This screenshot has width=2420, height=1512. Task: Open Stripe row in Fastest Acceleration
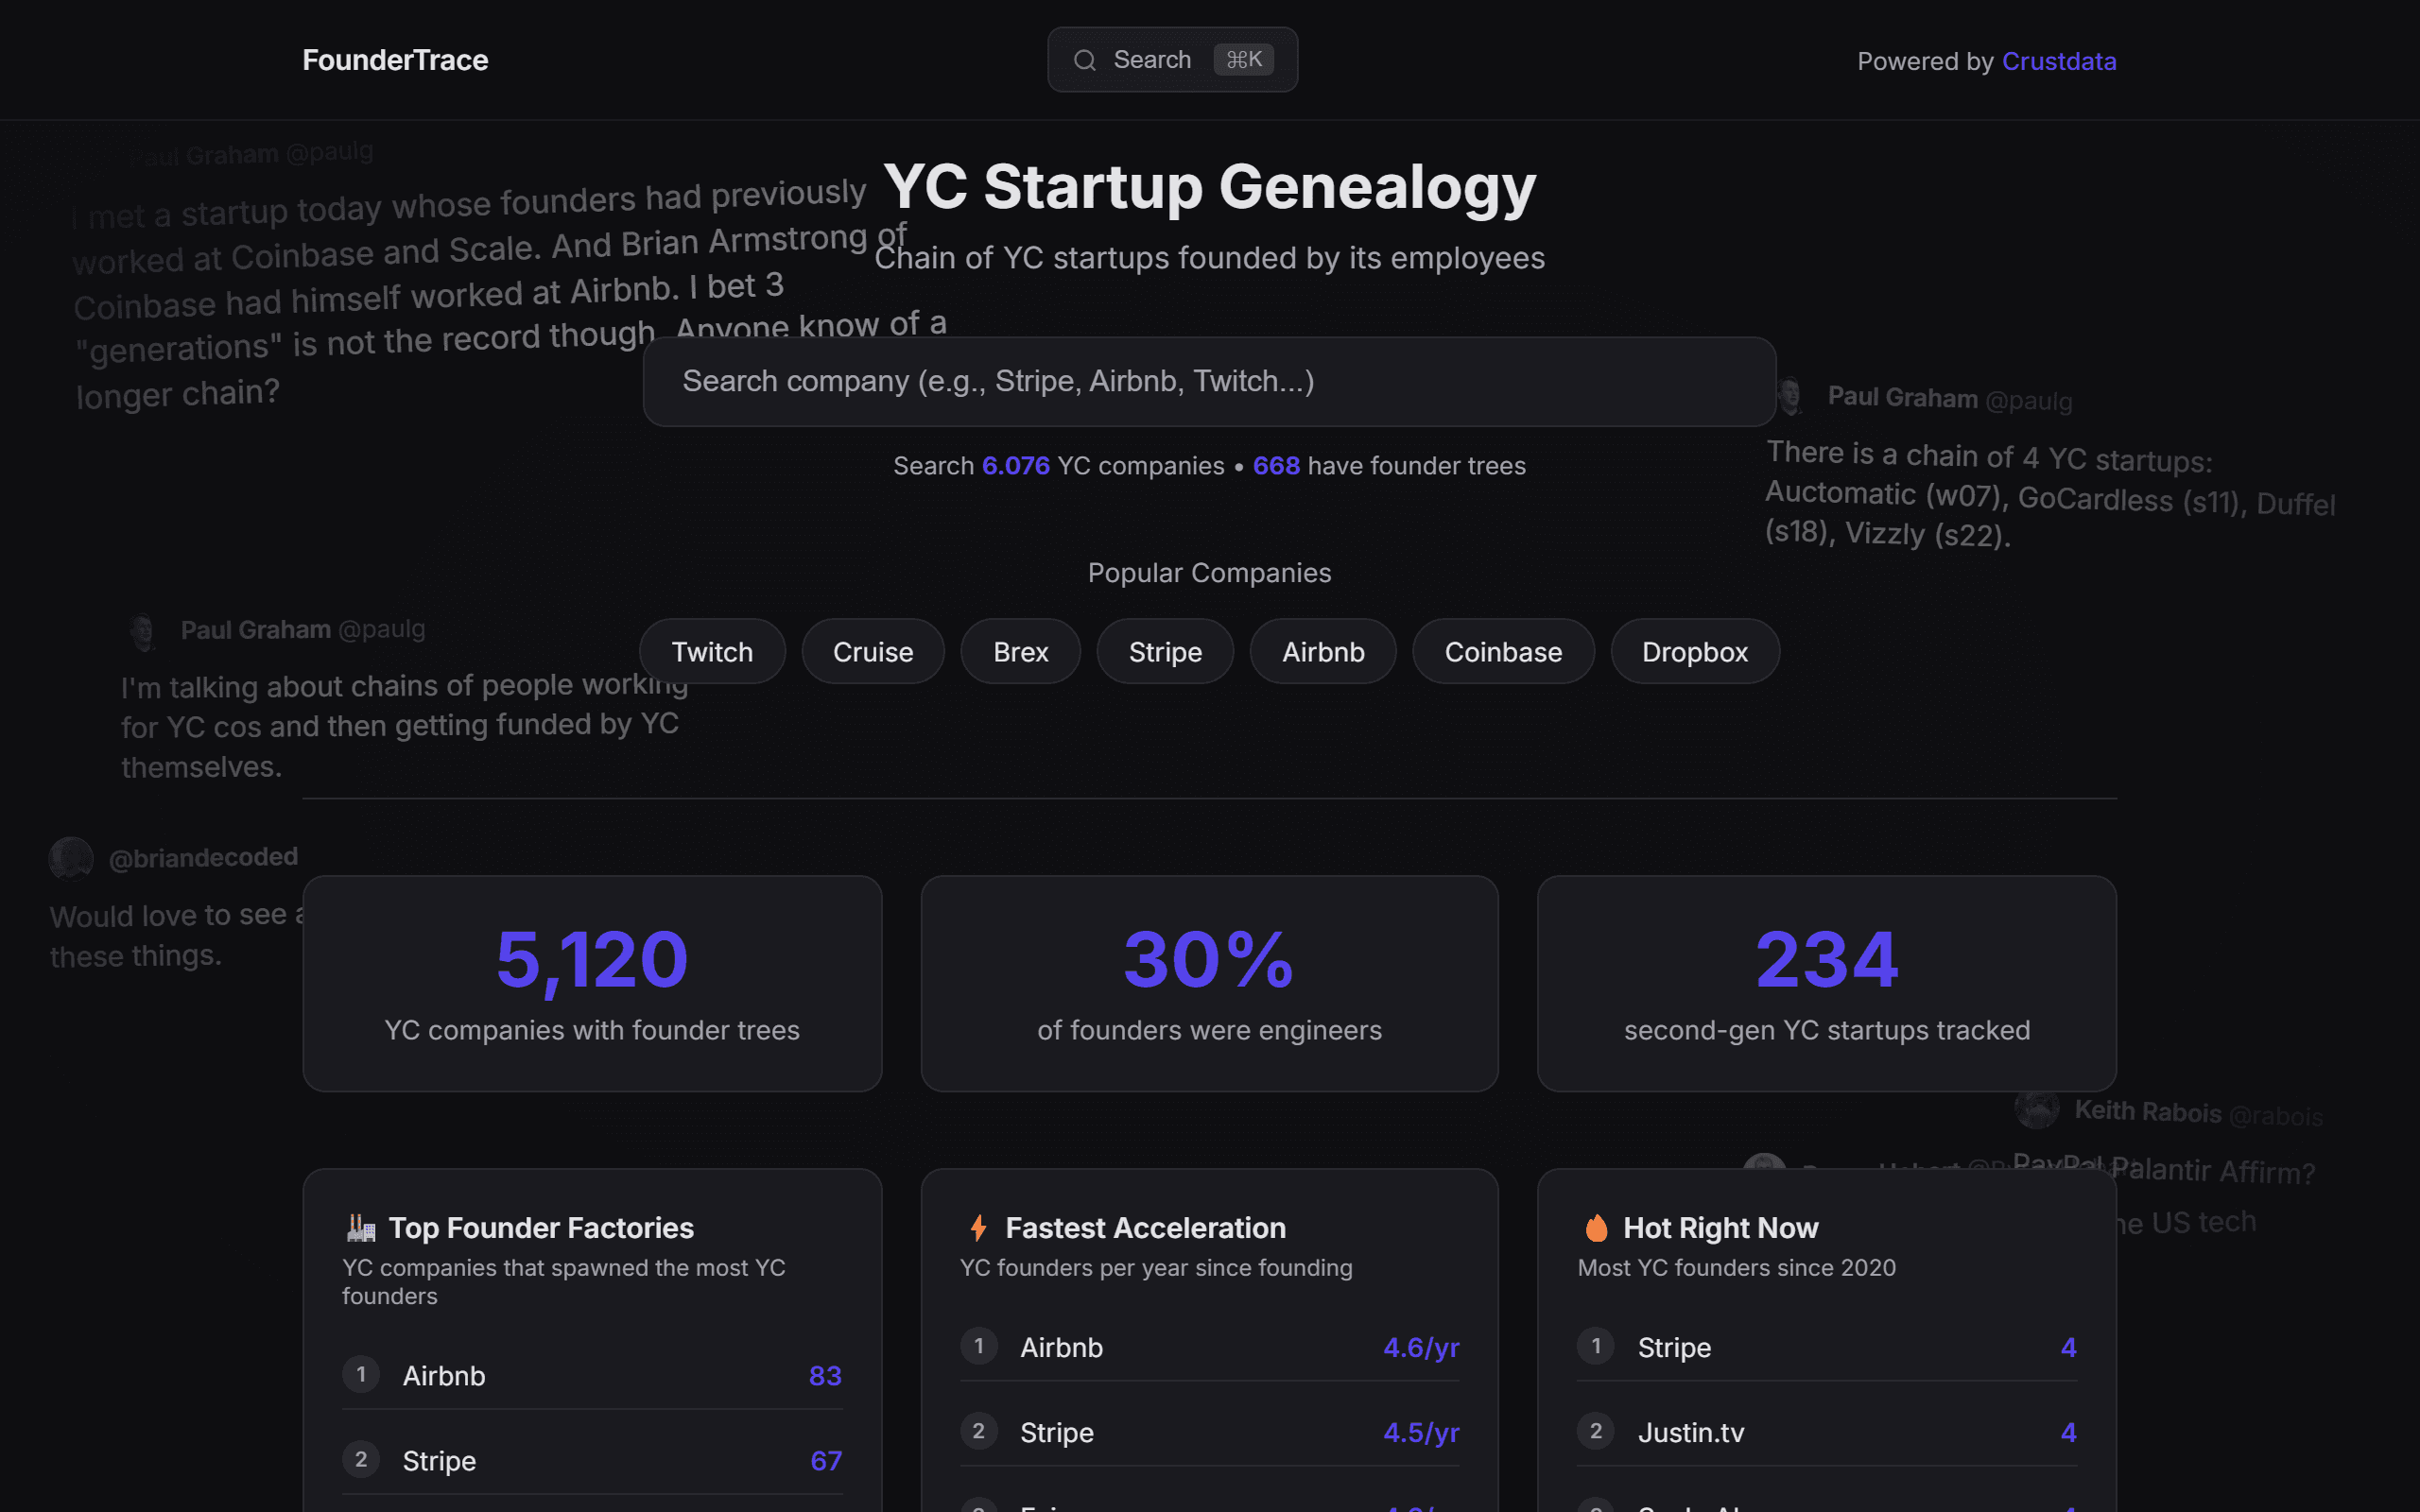point(1209,1432)
